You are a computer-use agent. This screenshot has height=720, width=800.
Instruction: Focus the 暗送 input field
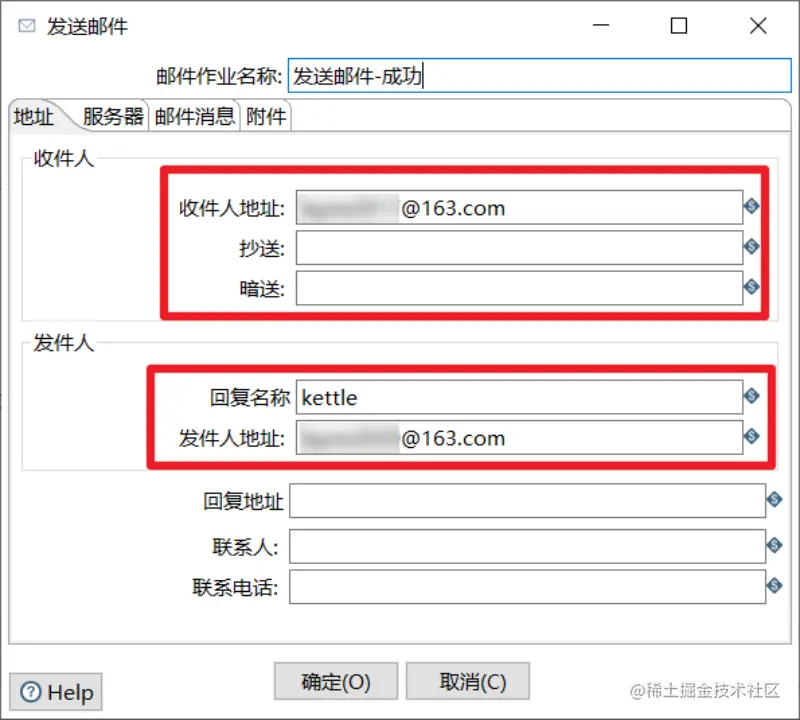(x=519, y=288)
